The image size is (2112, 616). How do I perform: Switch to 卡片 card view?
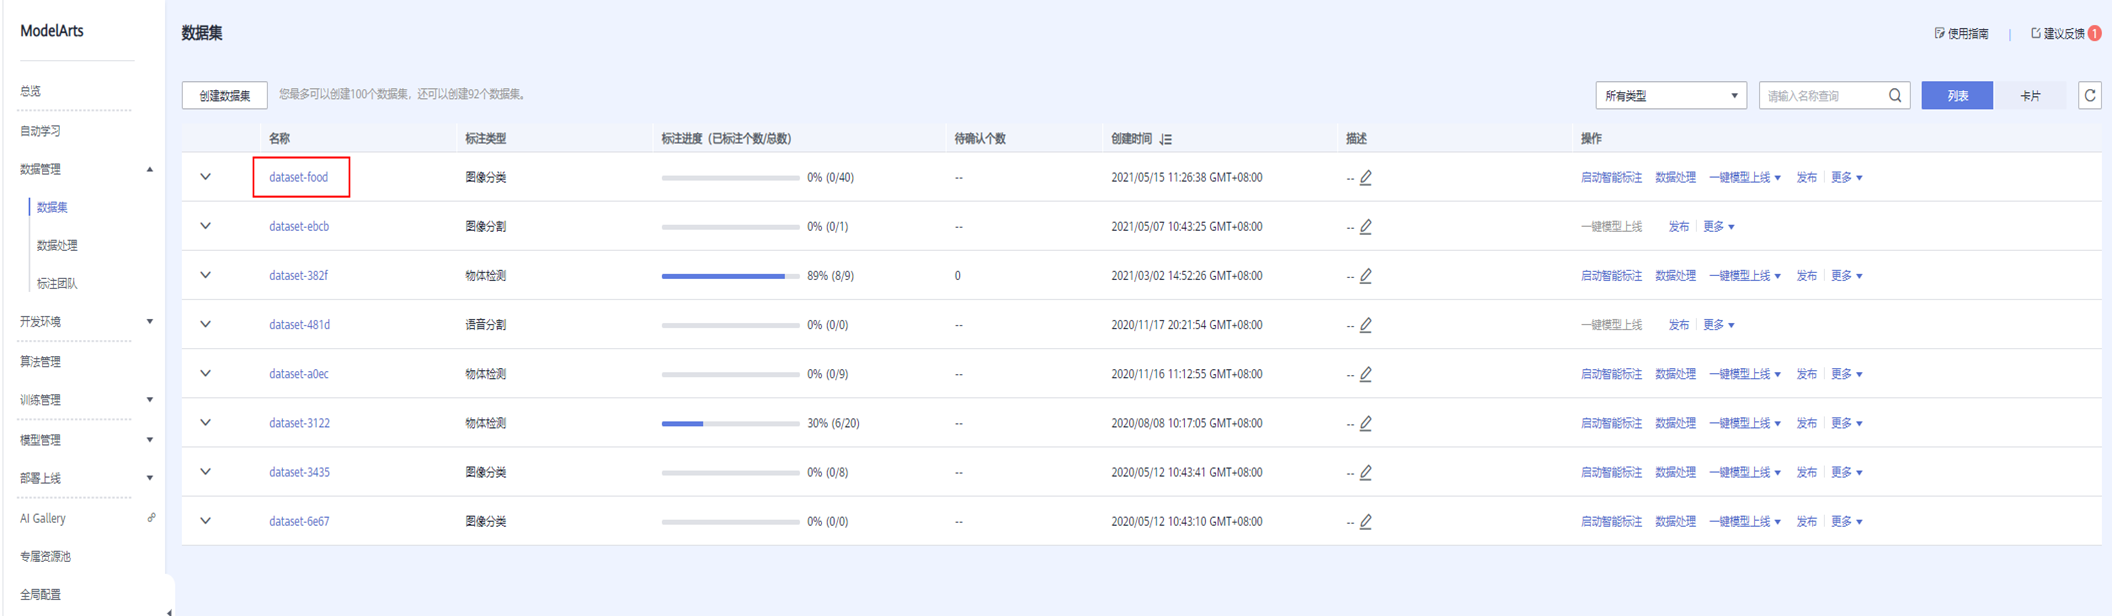(x=2030, y=96)
